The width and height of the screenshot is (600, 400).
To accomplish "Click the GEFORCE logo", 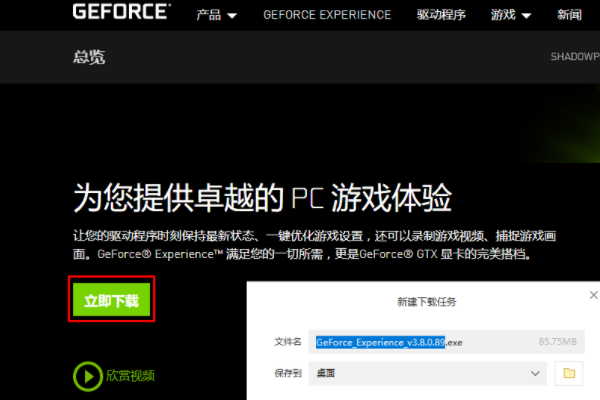I will 122,11.
